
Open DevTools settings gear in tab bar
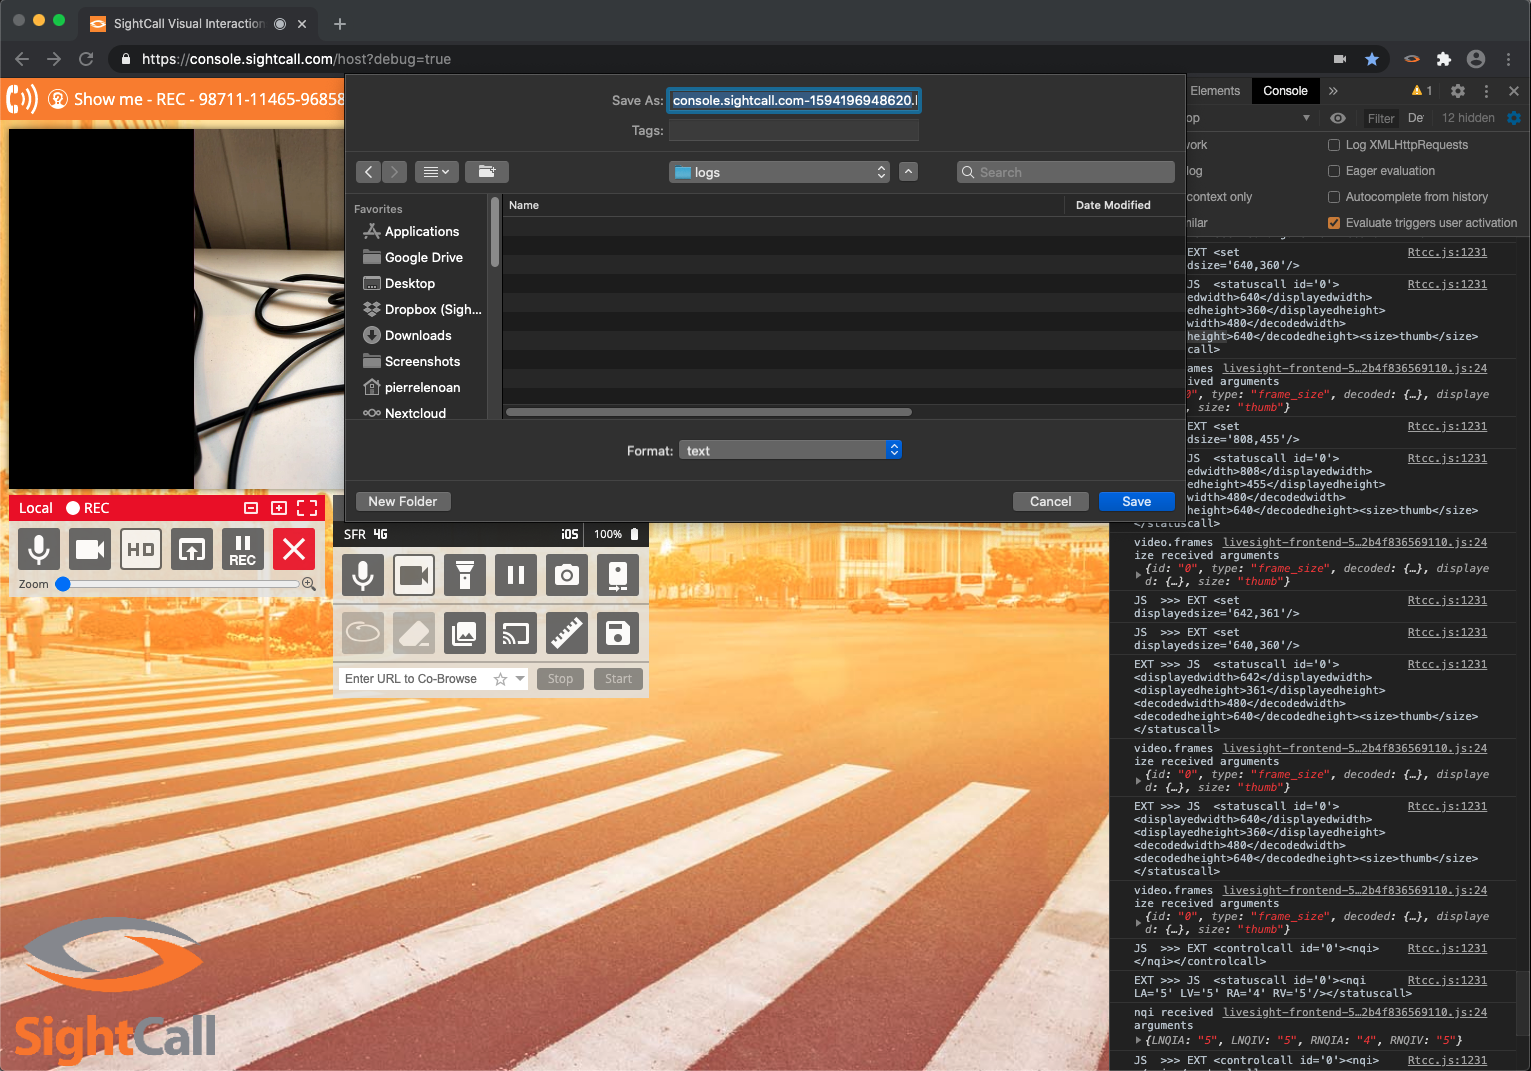1458,91
